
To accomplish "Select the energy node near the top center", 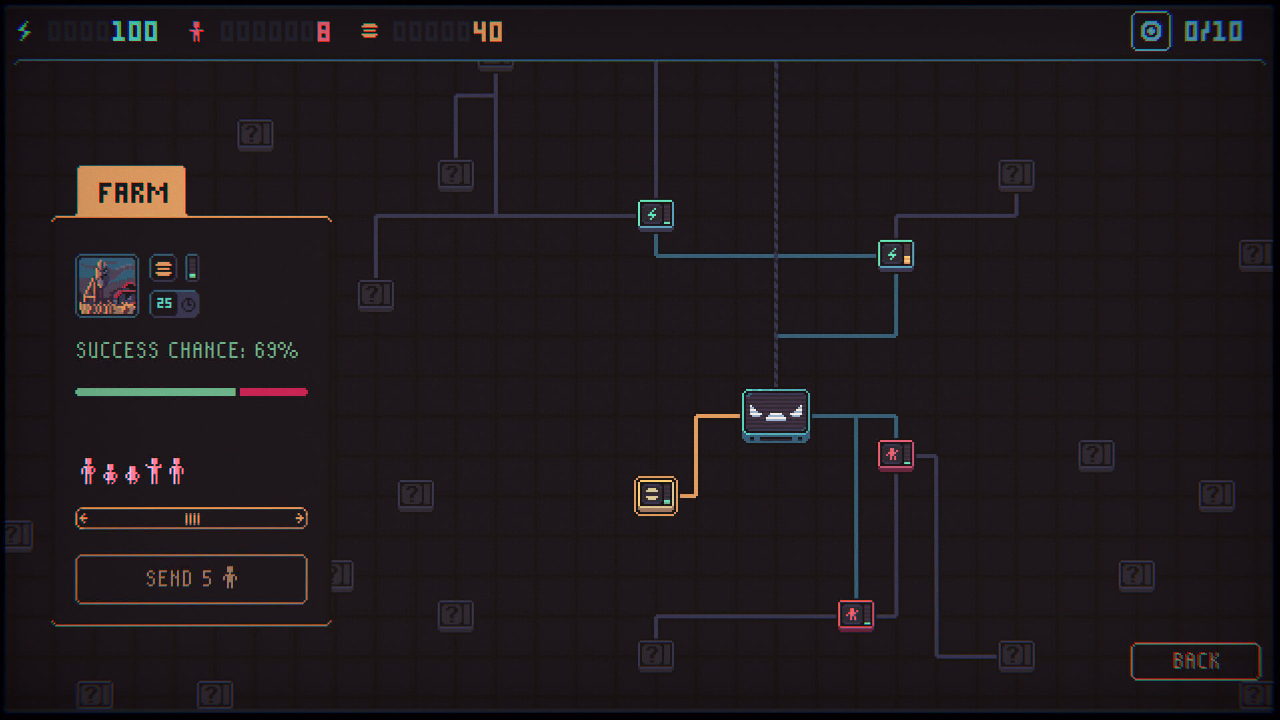I will pyautogui.click(x=656, y=213).
